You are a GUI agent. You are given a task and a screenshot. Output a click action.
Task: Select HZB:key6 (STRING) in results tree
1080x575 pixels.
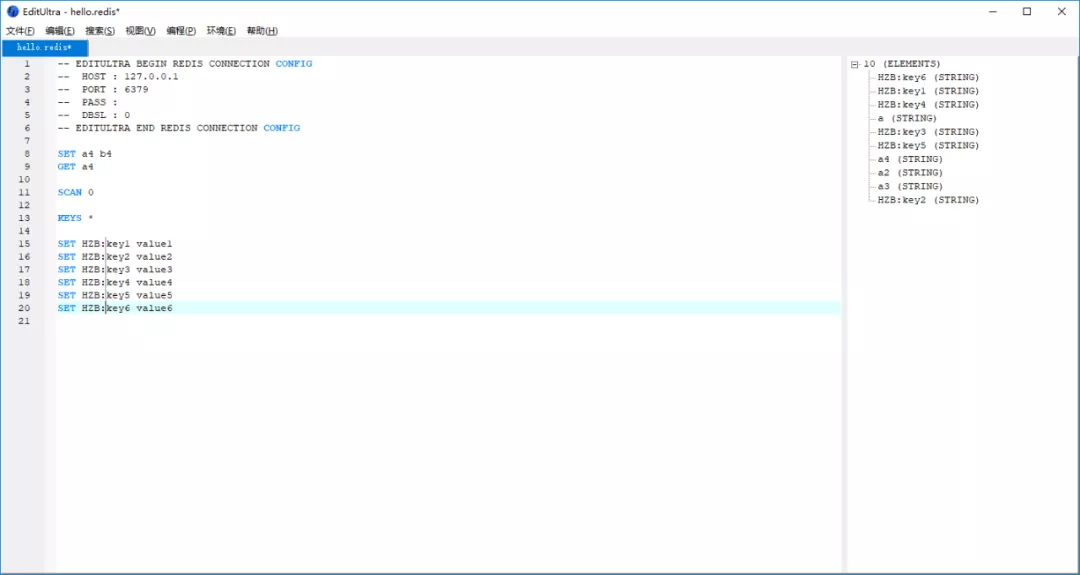(x=928, y=77)
